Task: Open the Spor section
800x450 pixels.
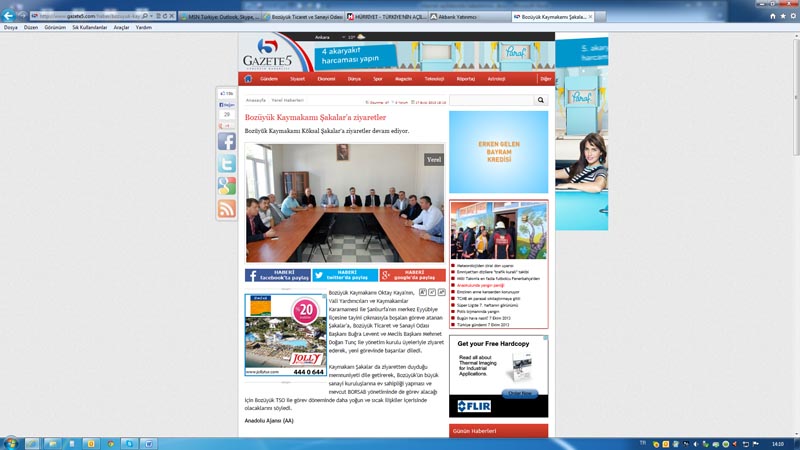Action: 378,79
